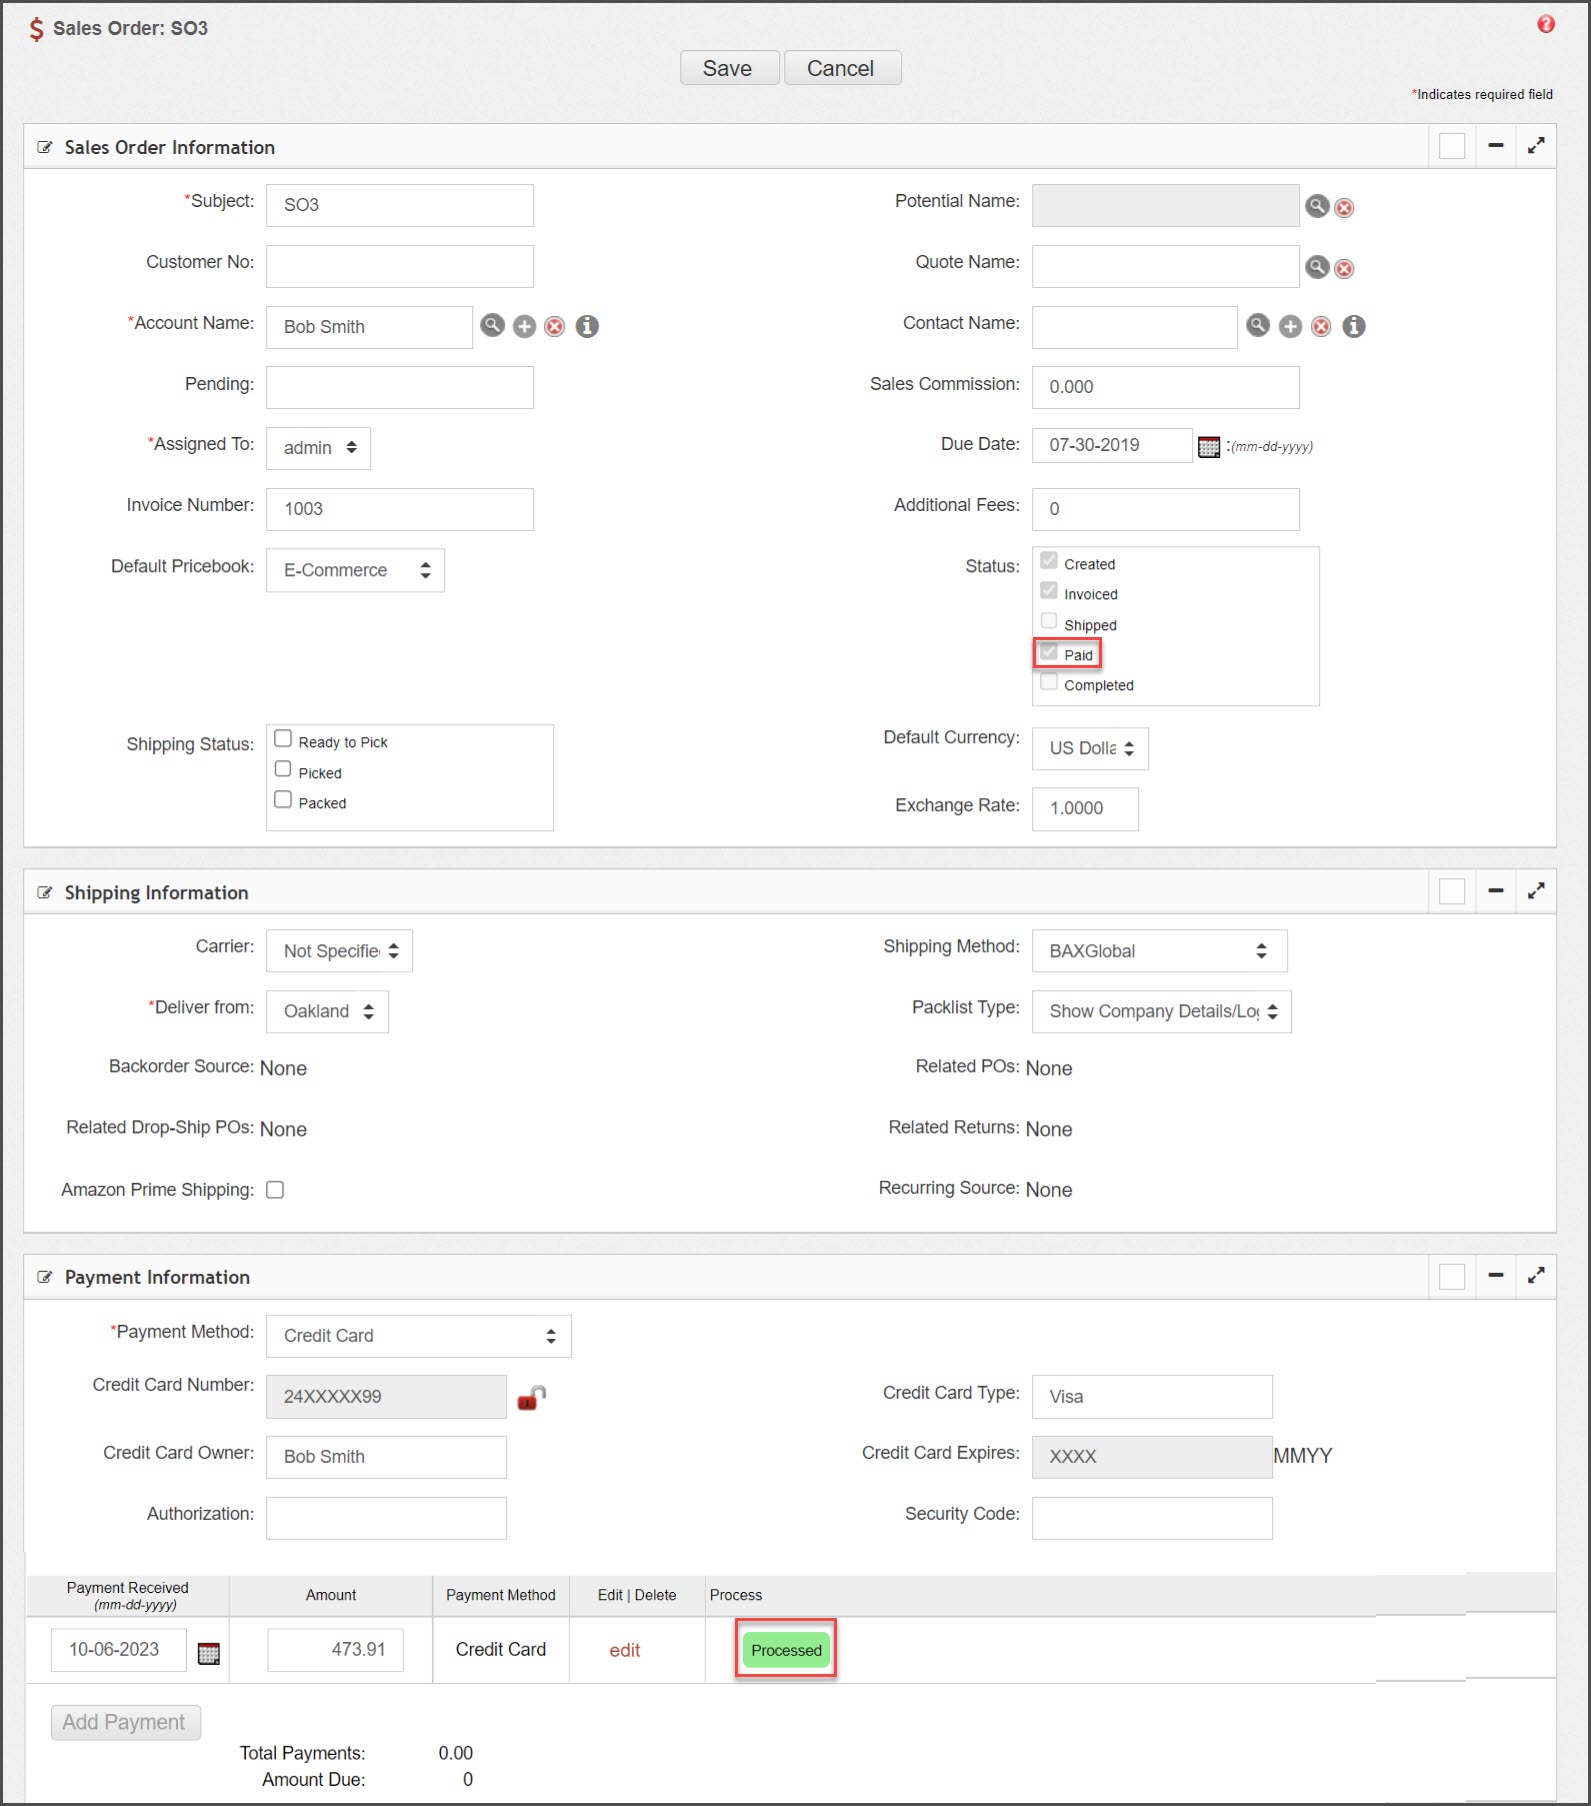Click the red help question mark icon

click(x=1546, y=25)
